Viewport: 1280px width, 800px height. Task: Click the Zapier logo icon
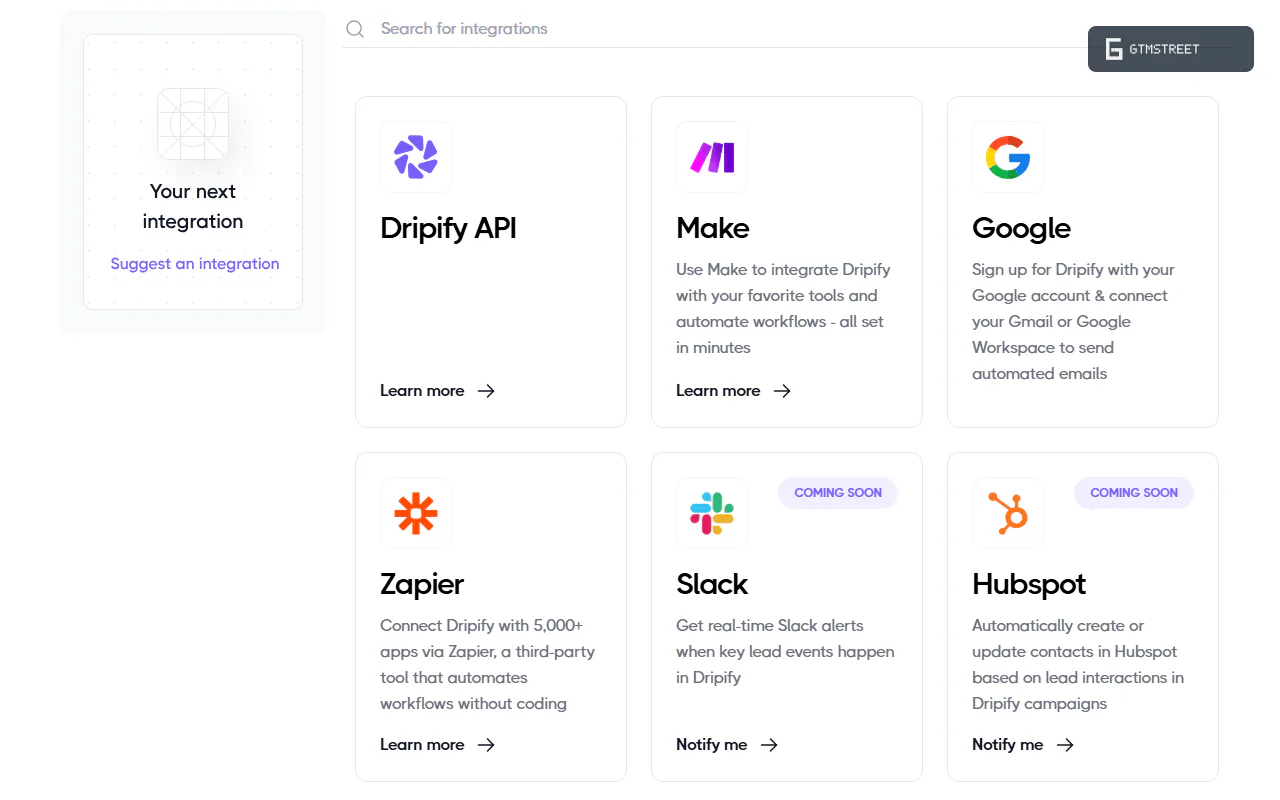point(416,513)
